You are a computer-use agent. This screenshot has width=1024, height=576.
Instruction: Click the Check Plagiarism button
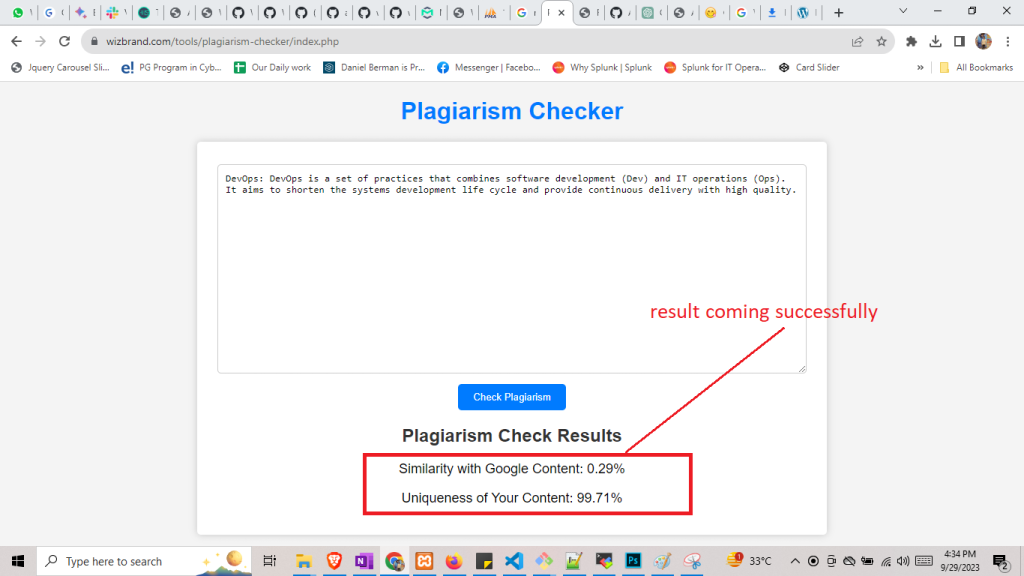pyautogui.click(x=511, y=397)
